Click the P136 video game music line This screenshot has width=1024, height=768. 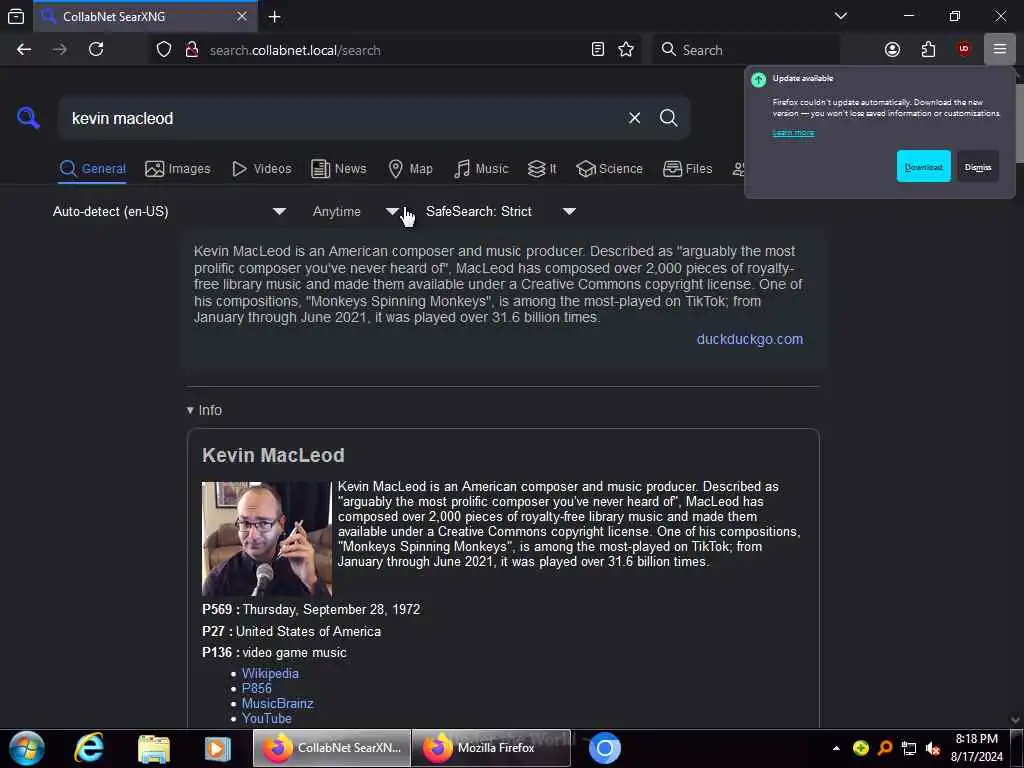click(274, 652)
